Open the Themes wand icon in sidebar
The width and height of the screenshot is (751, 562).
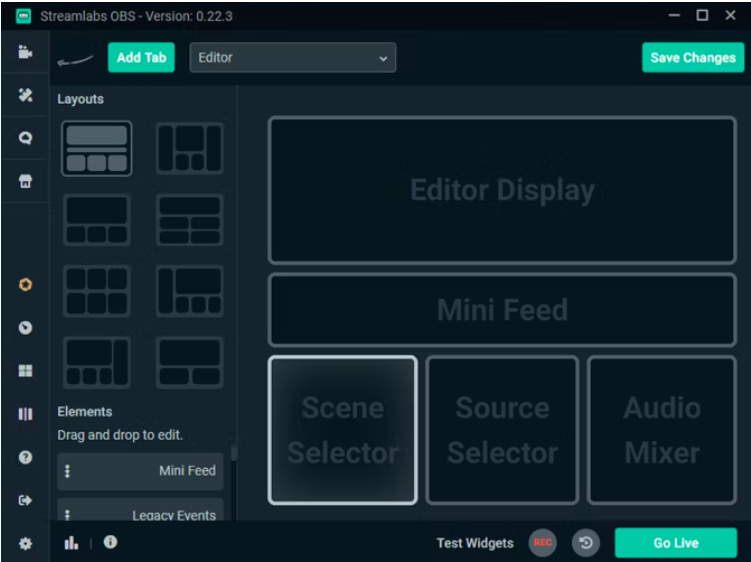click(x=25, y=95)
